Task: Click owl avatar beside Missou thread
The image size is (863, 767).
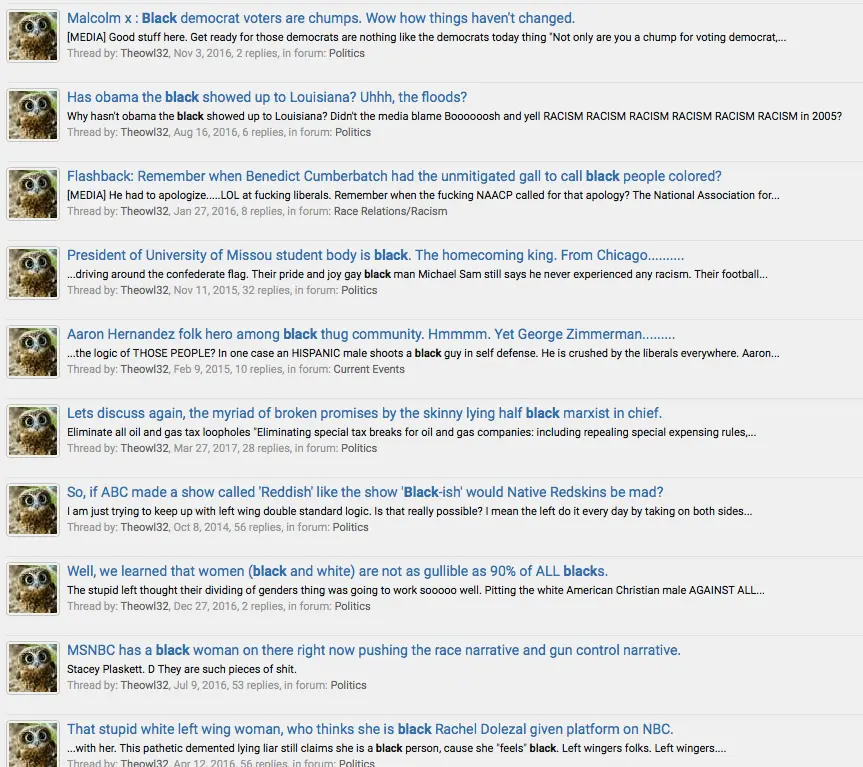Action: coord(33,273)
